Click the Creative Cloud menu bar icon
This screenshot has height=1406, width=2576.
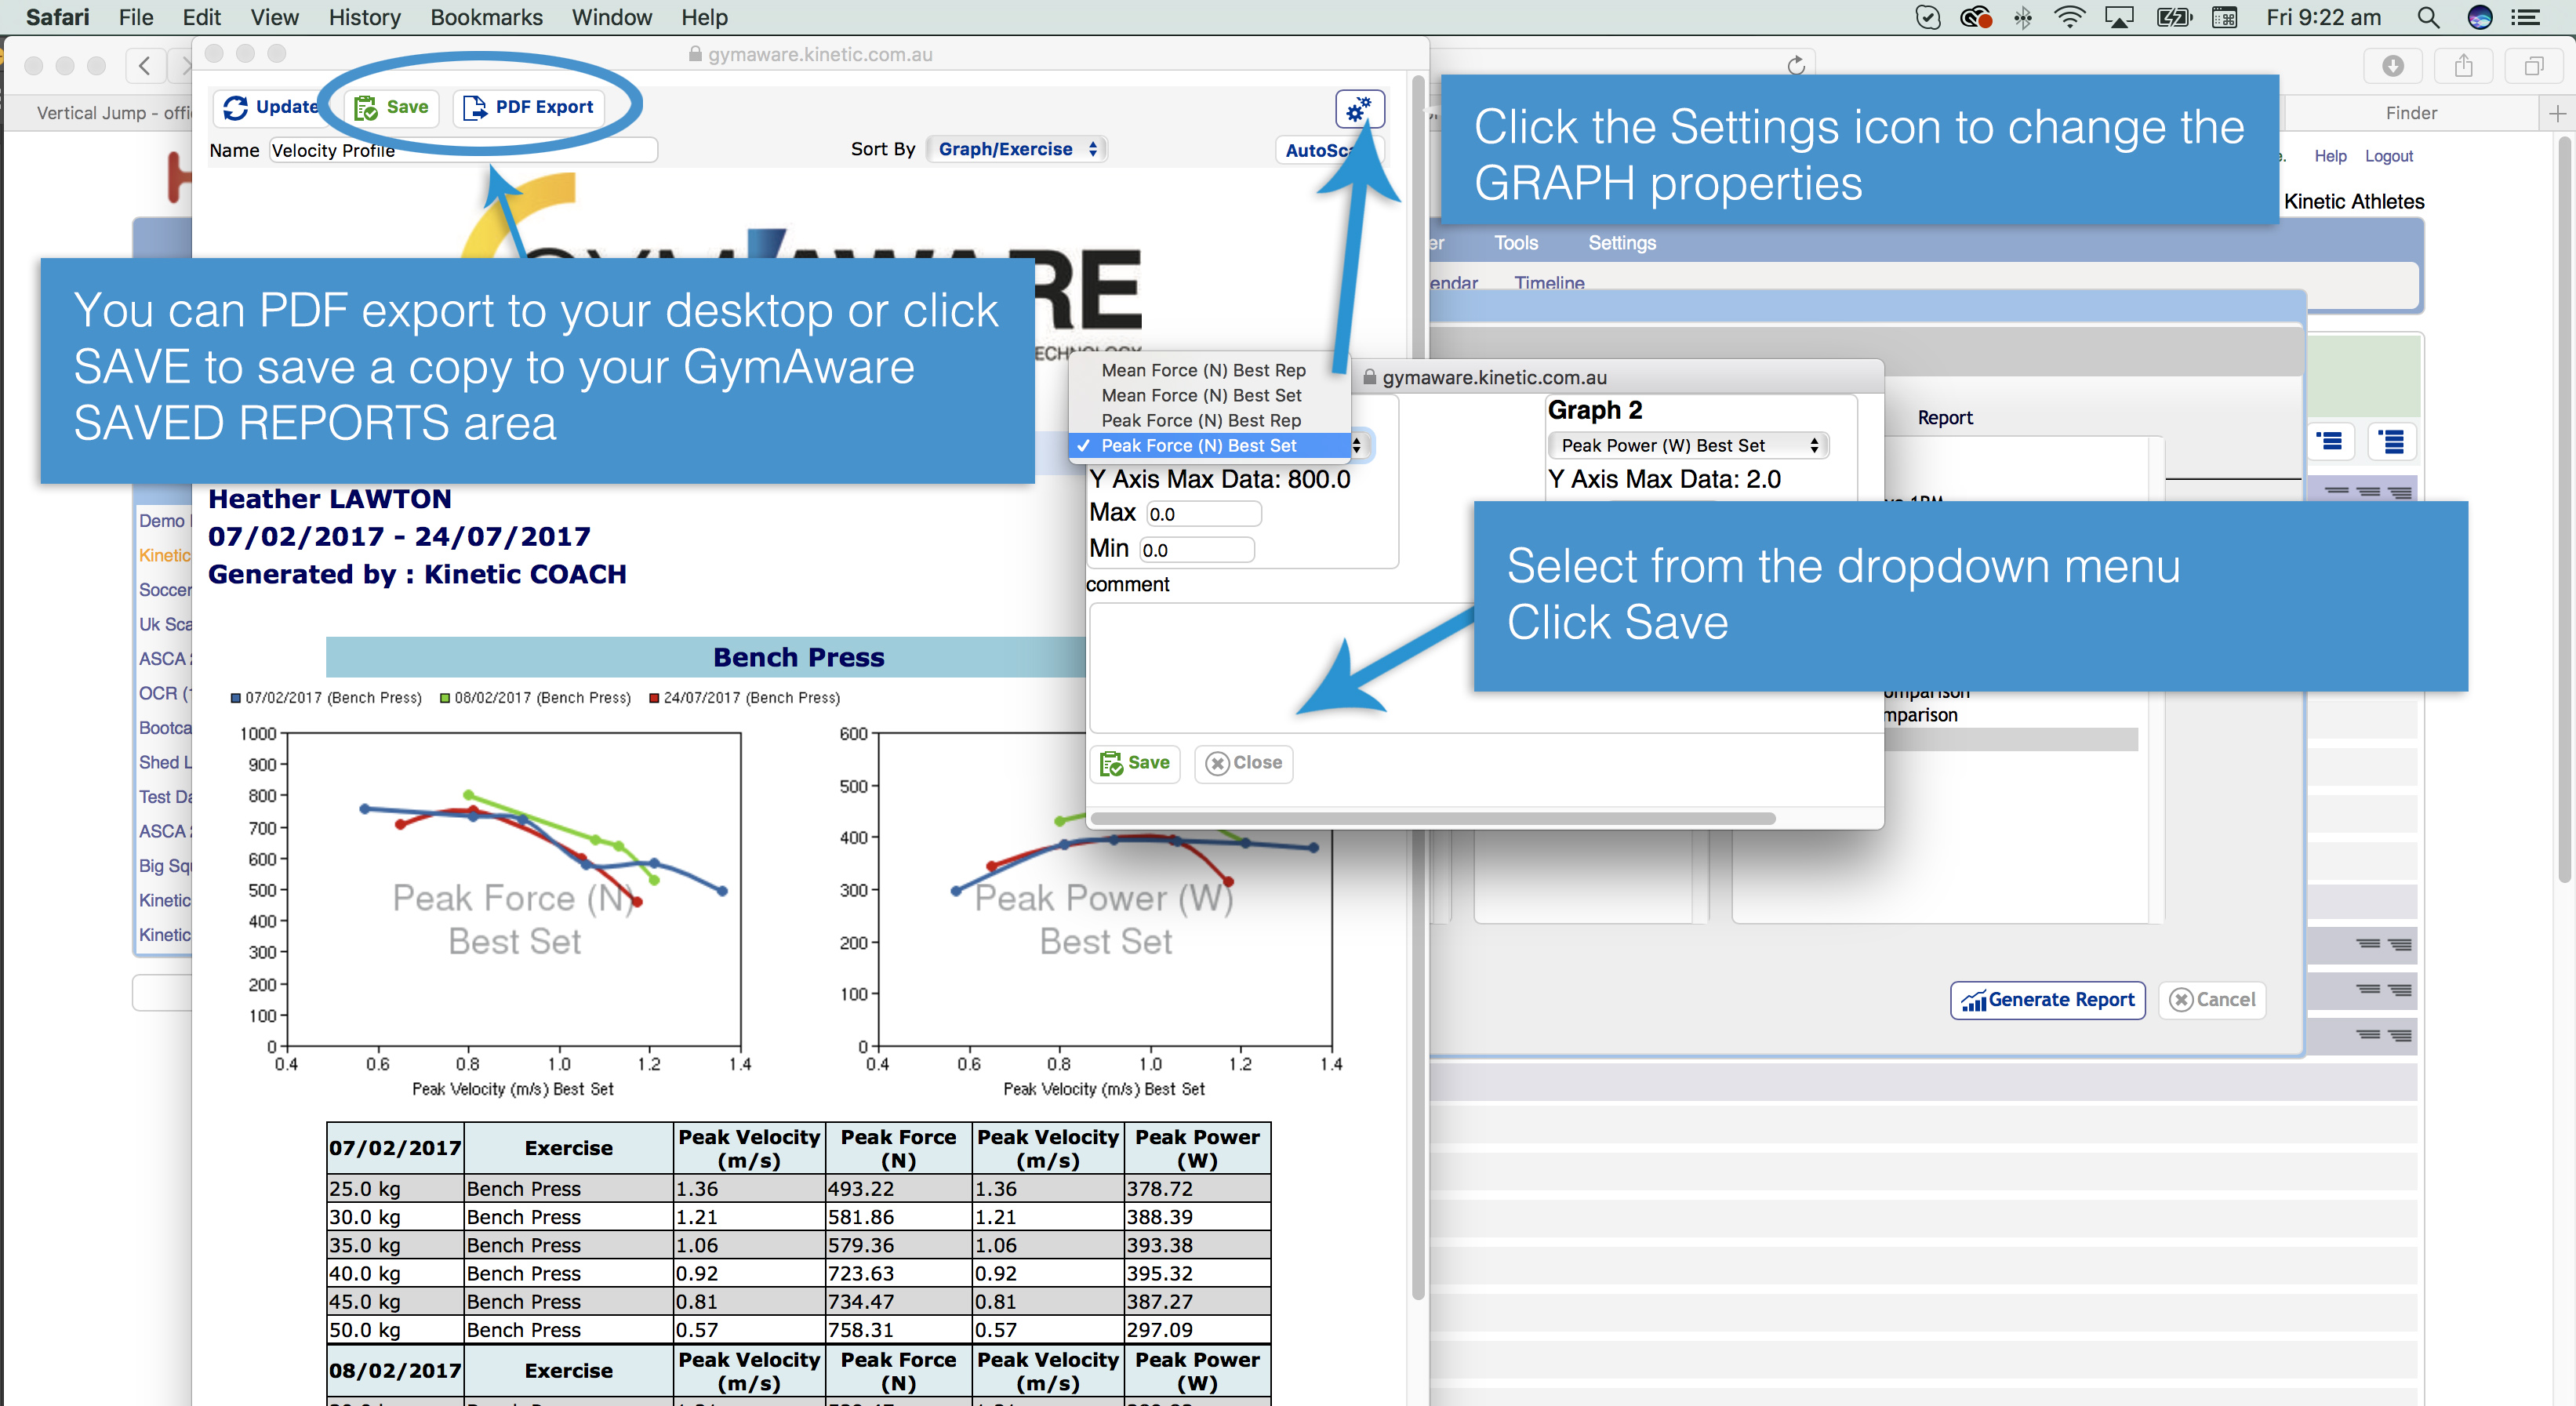1977,17
